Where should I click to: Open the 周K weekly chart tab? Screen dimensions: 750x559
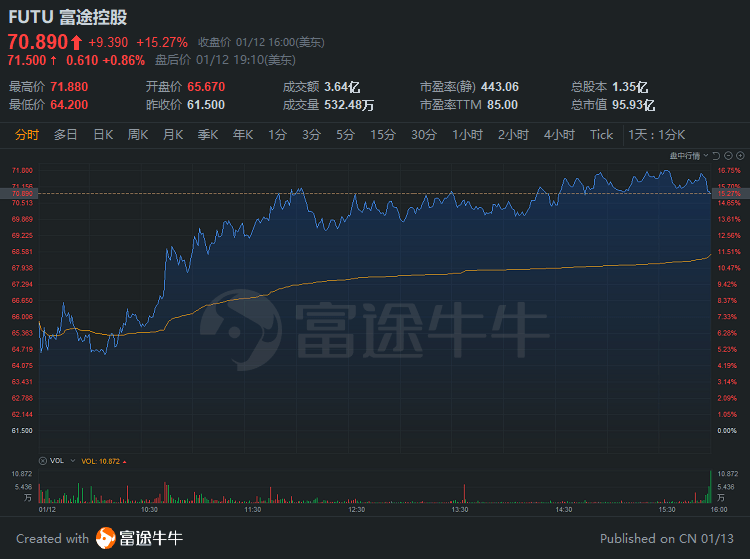click(x=138, y=135)
